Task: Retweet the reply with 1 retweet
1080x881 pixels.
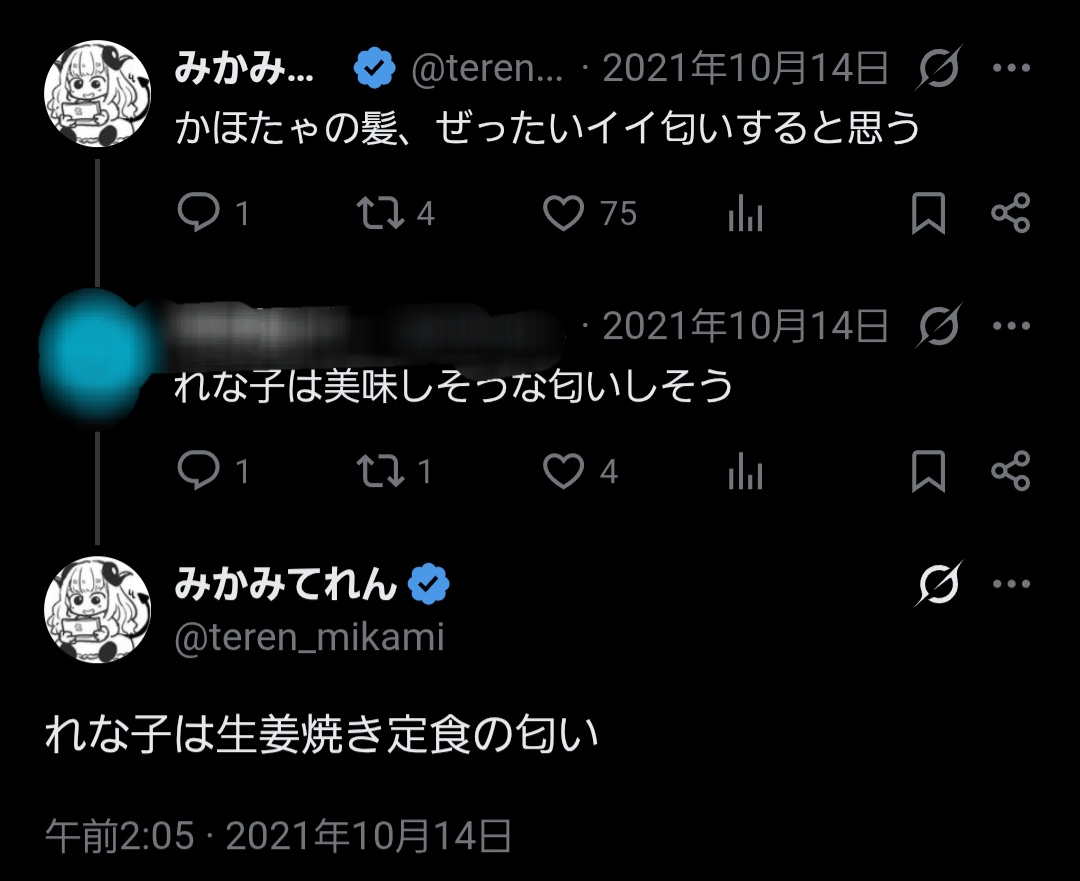Action: click(381, 471)
